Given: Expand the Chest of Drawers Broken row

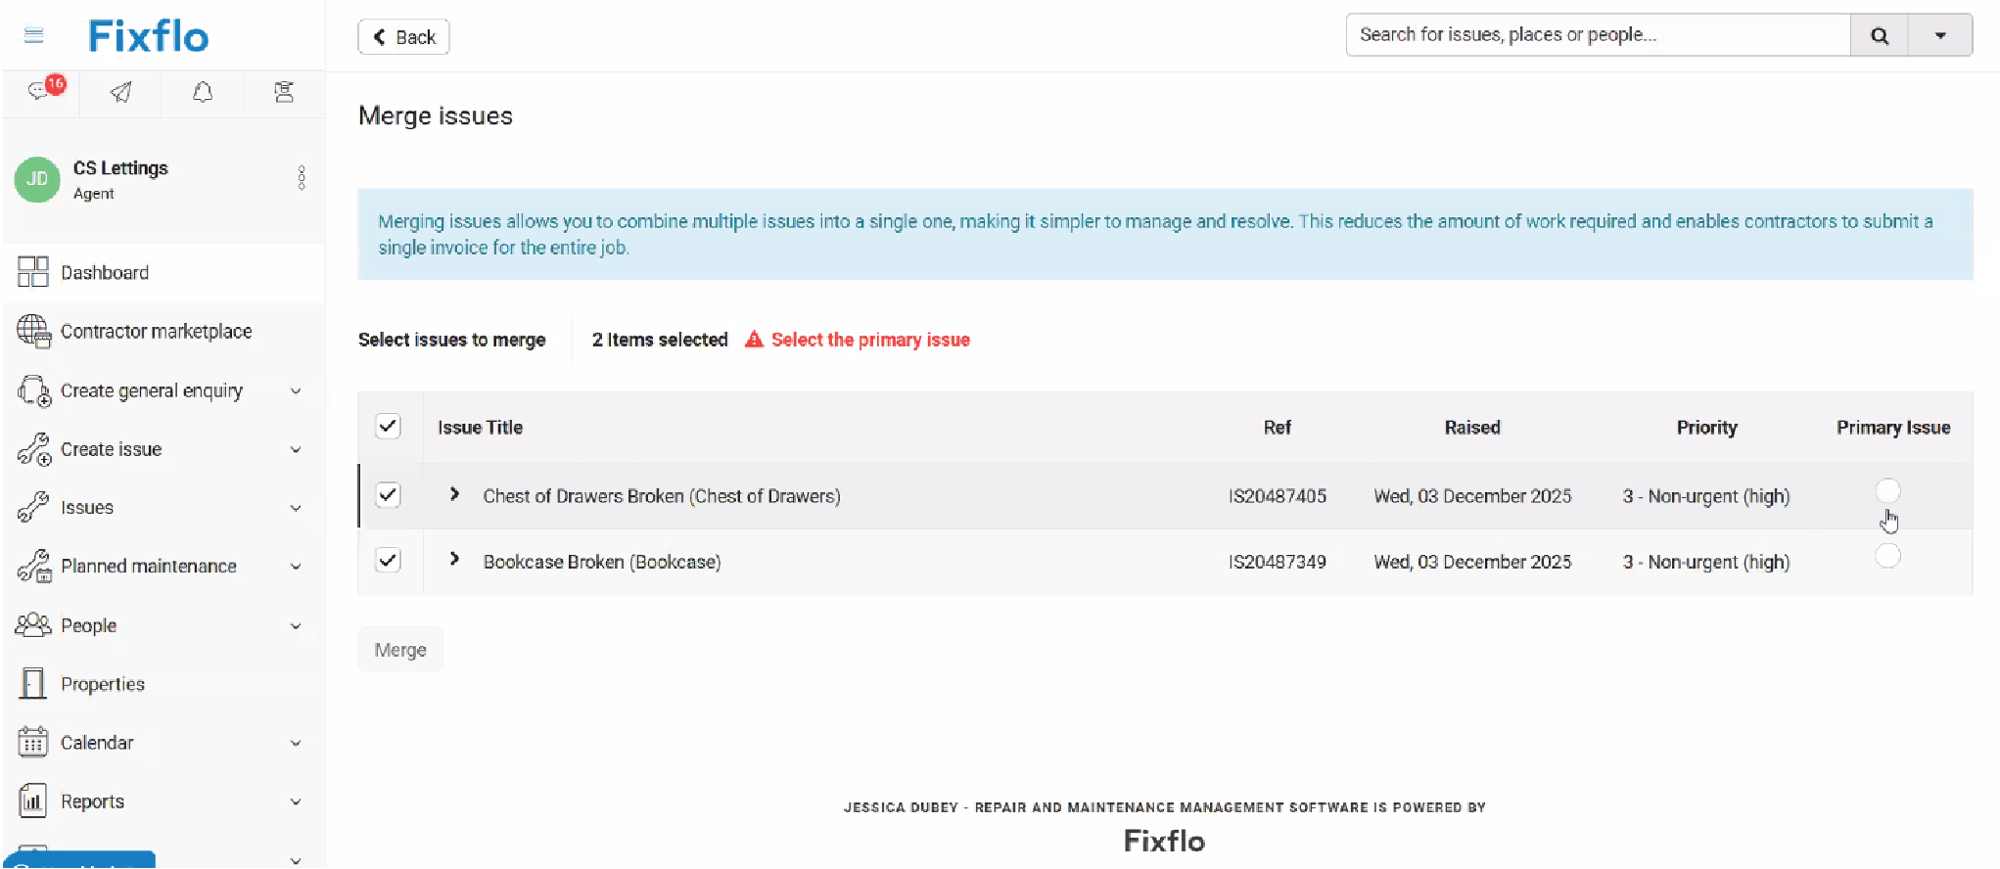Looking at the screenshot, I should (x=455, y=495).
